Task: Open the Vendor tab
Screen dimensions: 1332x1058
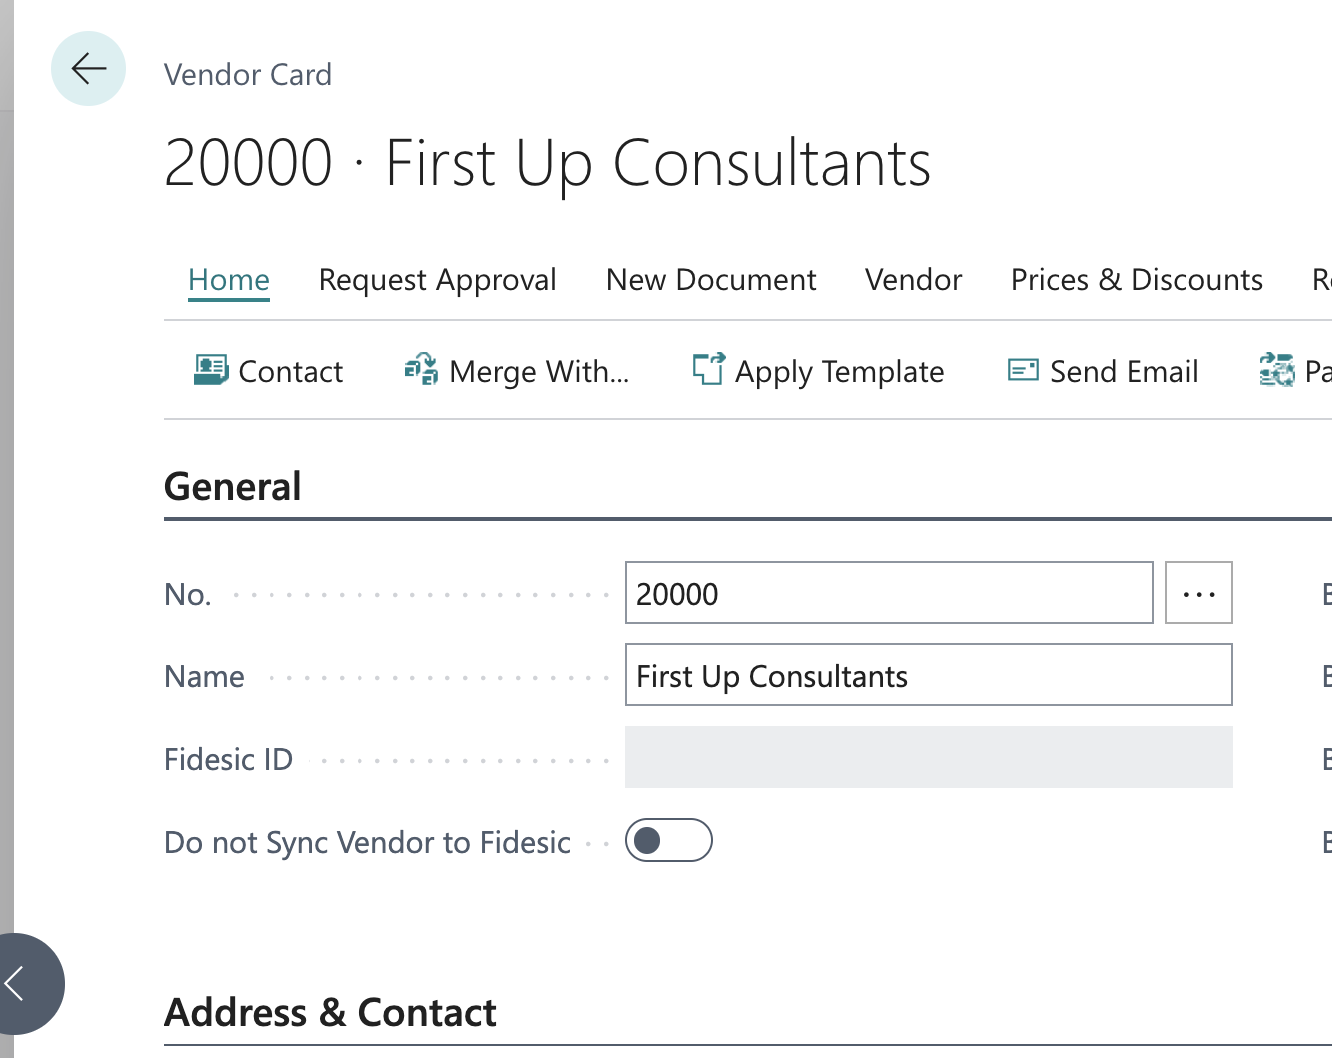Action: (x=913, y=280)
